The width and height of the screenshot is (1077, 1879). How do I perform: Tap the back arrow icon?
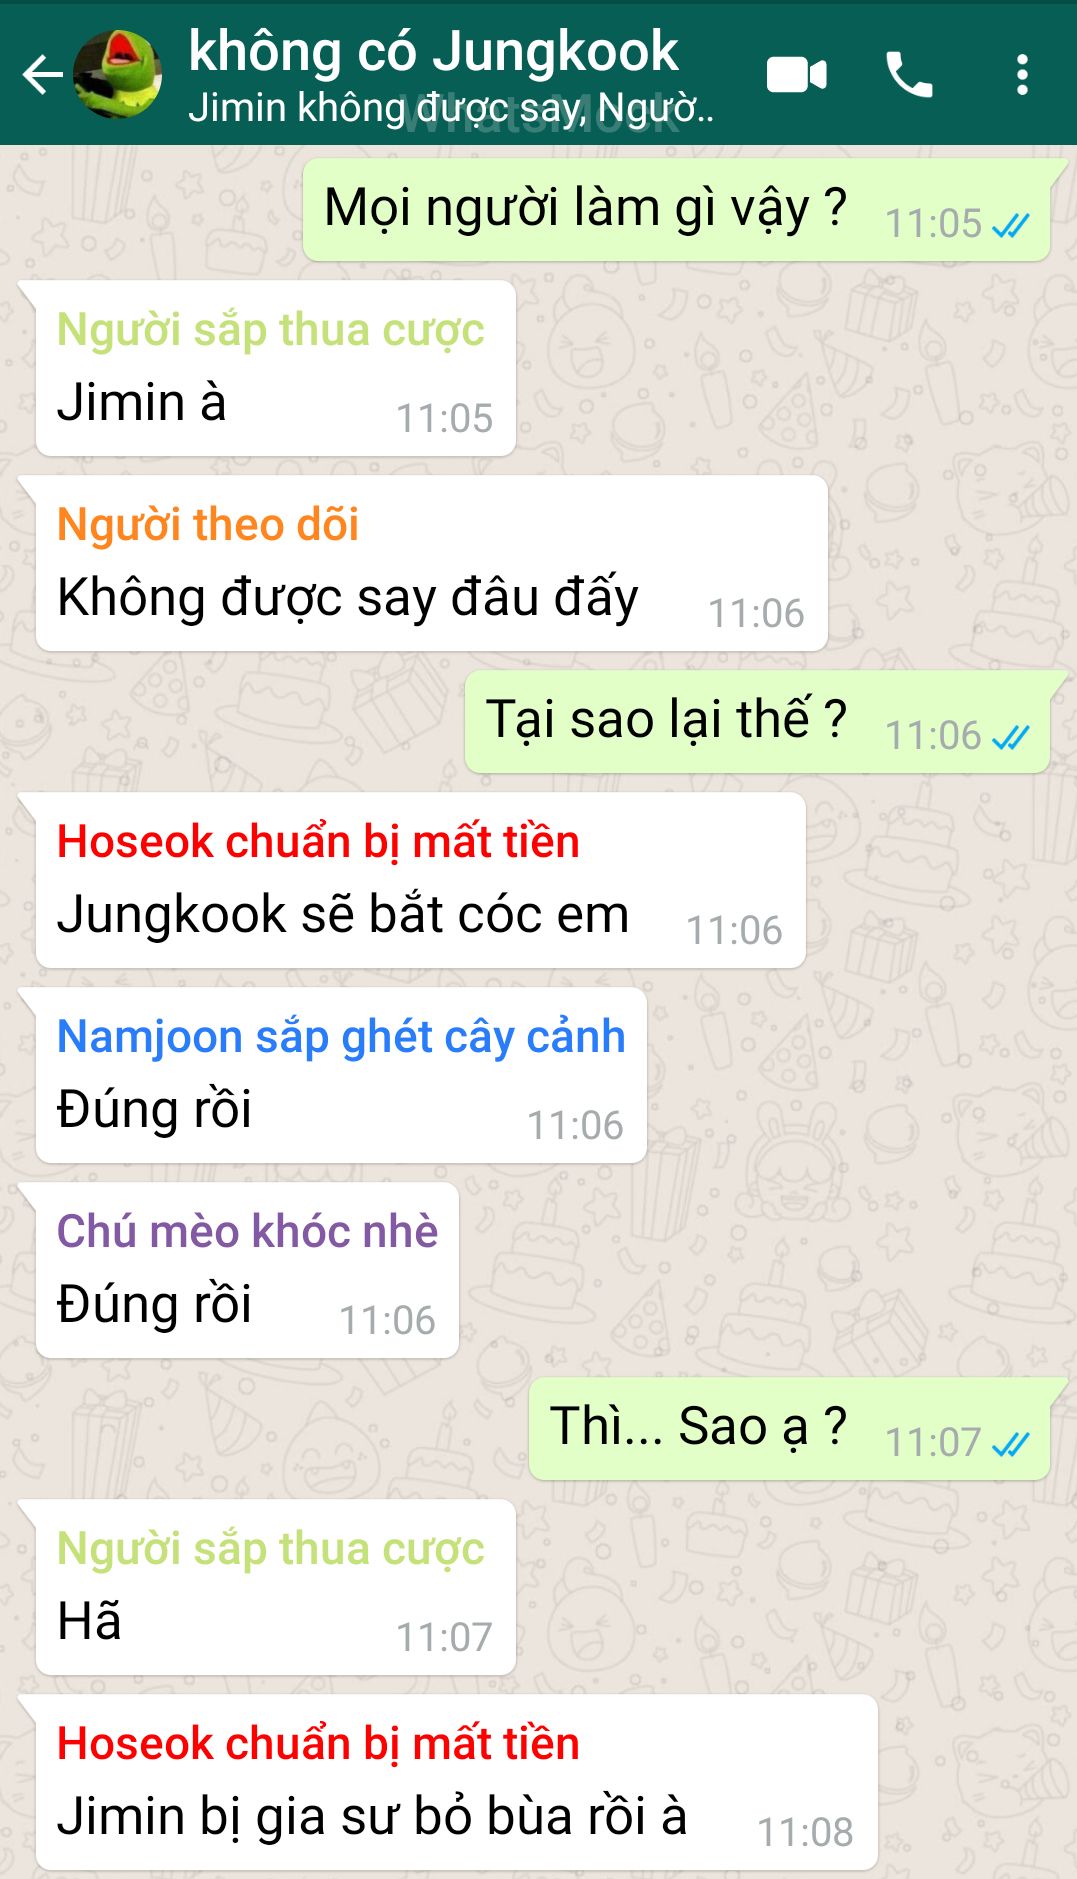[42, 75]
